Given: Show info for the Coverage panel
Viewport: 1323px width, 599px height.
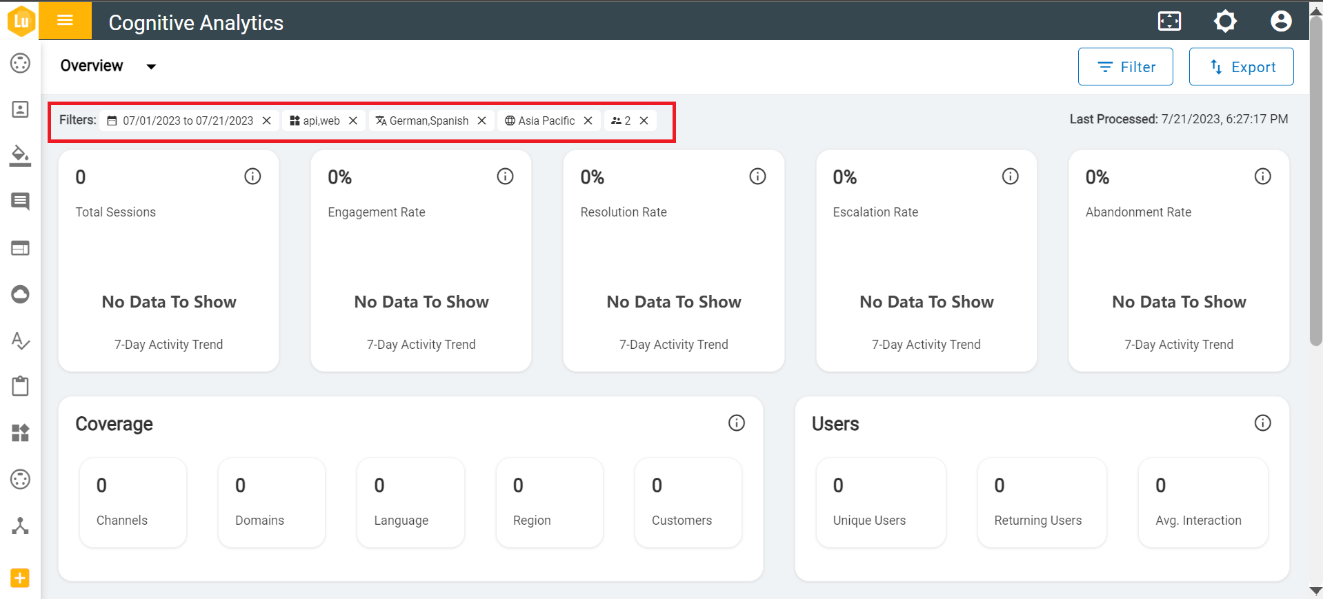Looking at the screenshot, I should [737, 423].
